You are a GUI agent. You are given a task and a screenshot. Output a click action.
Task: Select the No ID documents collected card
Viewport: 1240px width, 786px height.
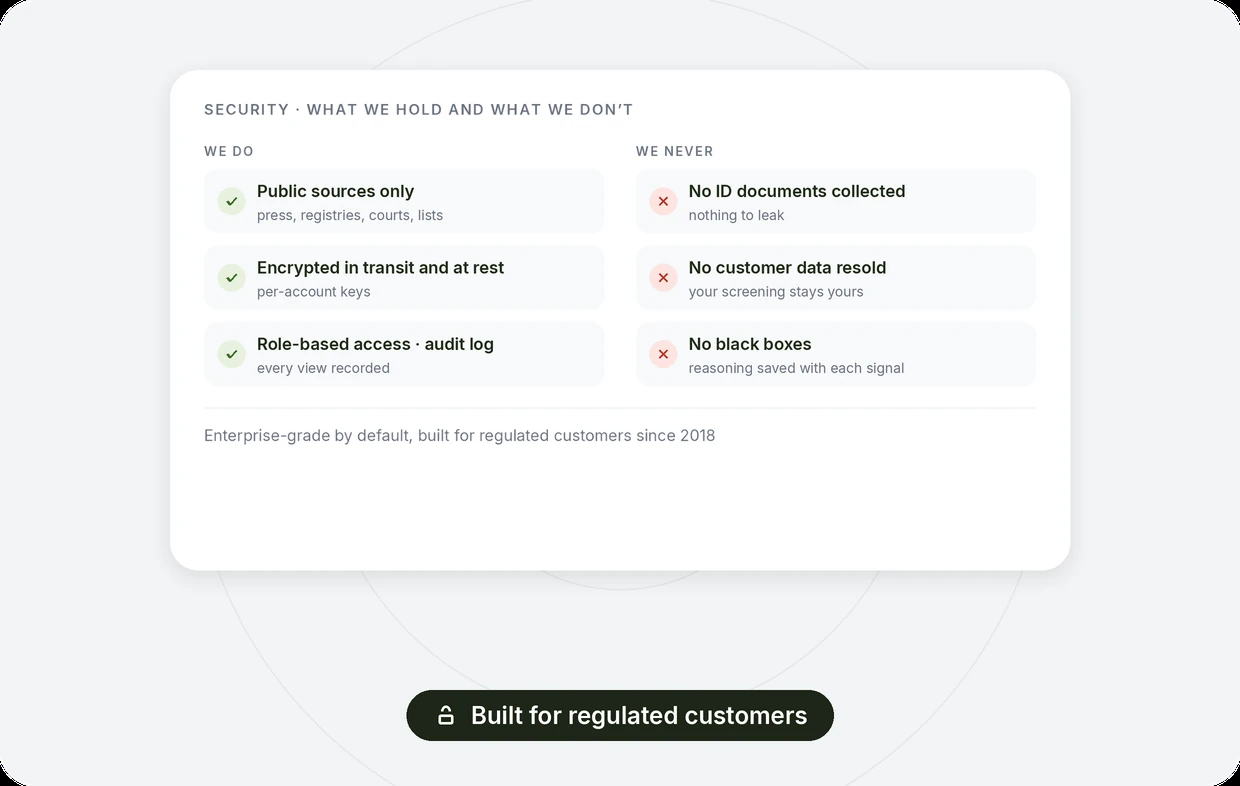coord(836,201)
